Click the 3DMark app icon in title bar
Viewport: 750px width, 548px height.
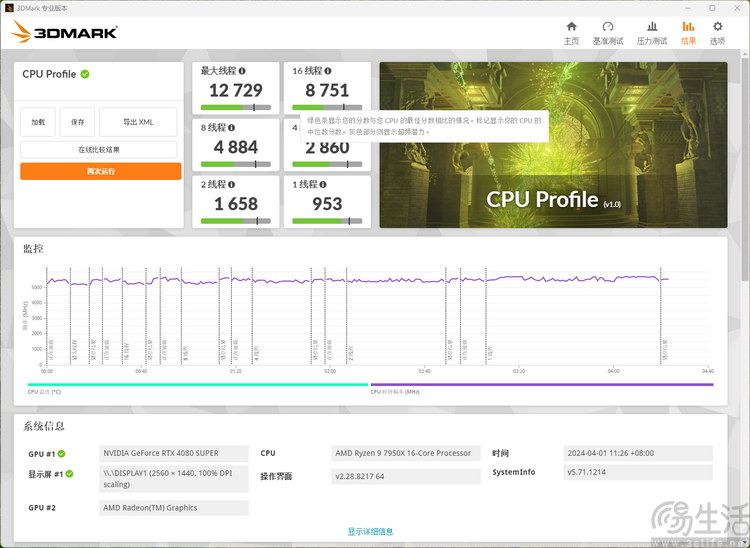click(x=9, y=8)
